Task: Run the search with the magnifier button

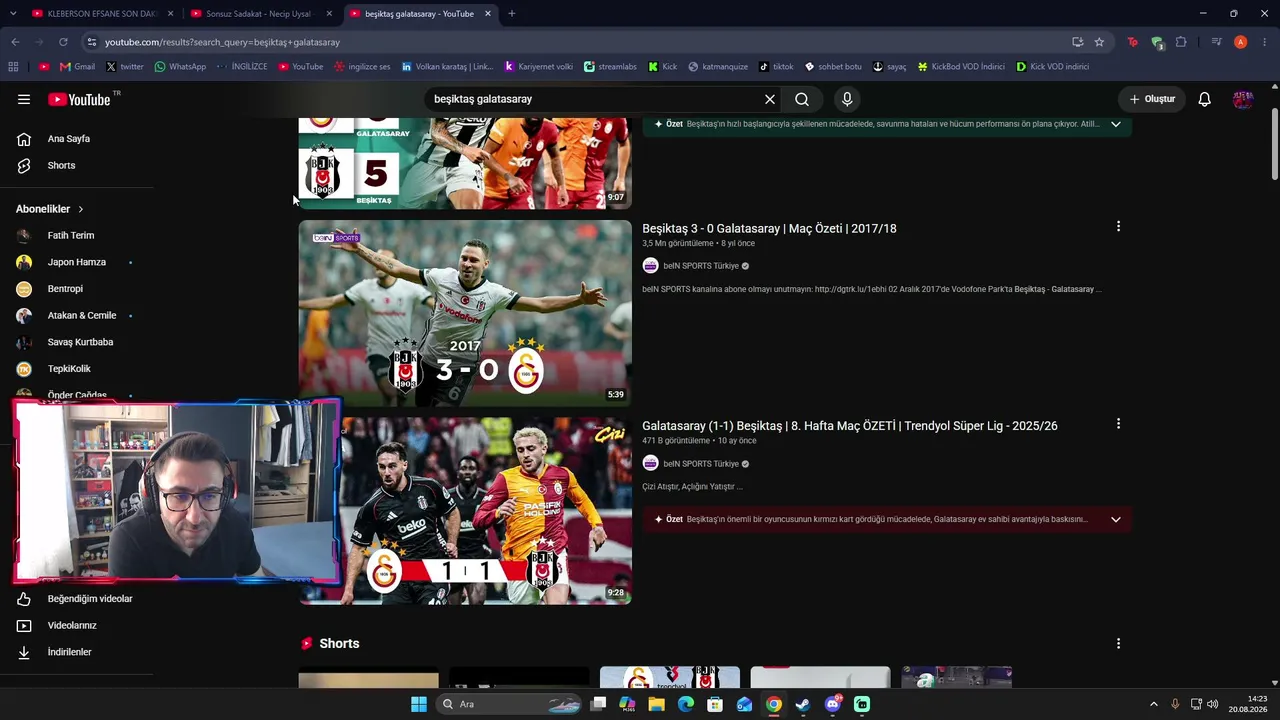Action: point(802,99)
